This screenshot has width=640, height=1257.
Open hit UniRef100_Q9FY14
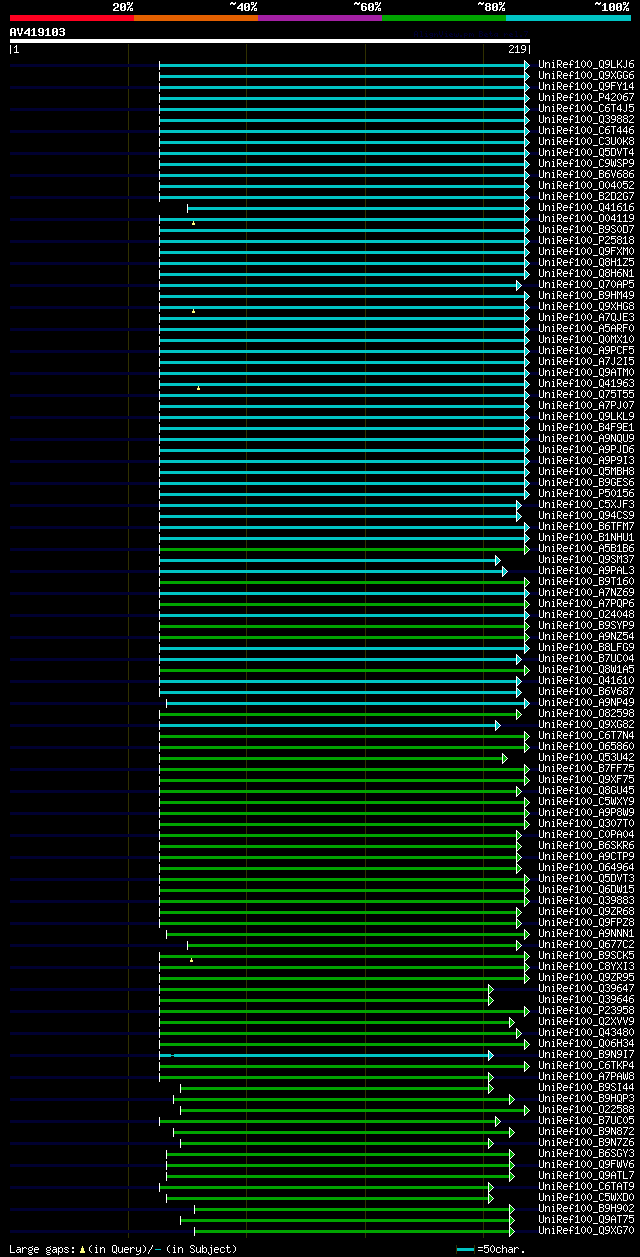coord(586,86)
